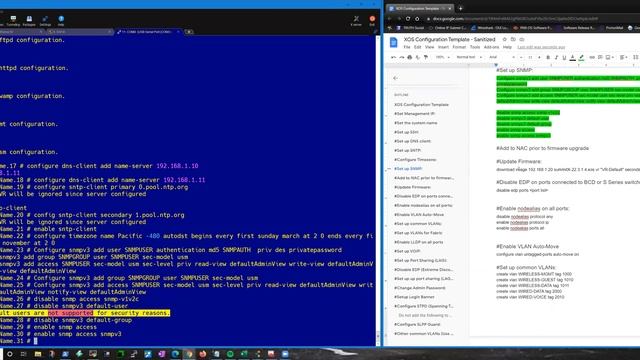Open the Arial font dropdown
This screenshot has height=360, width=640.
click(502, 58)
